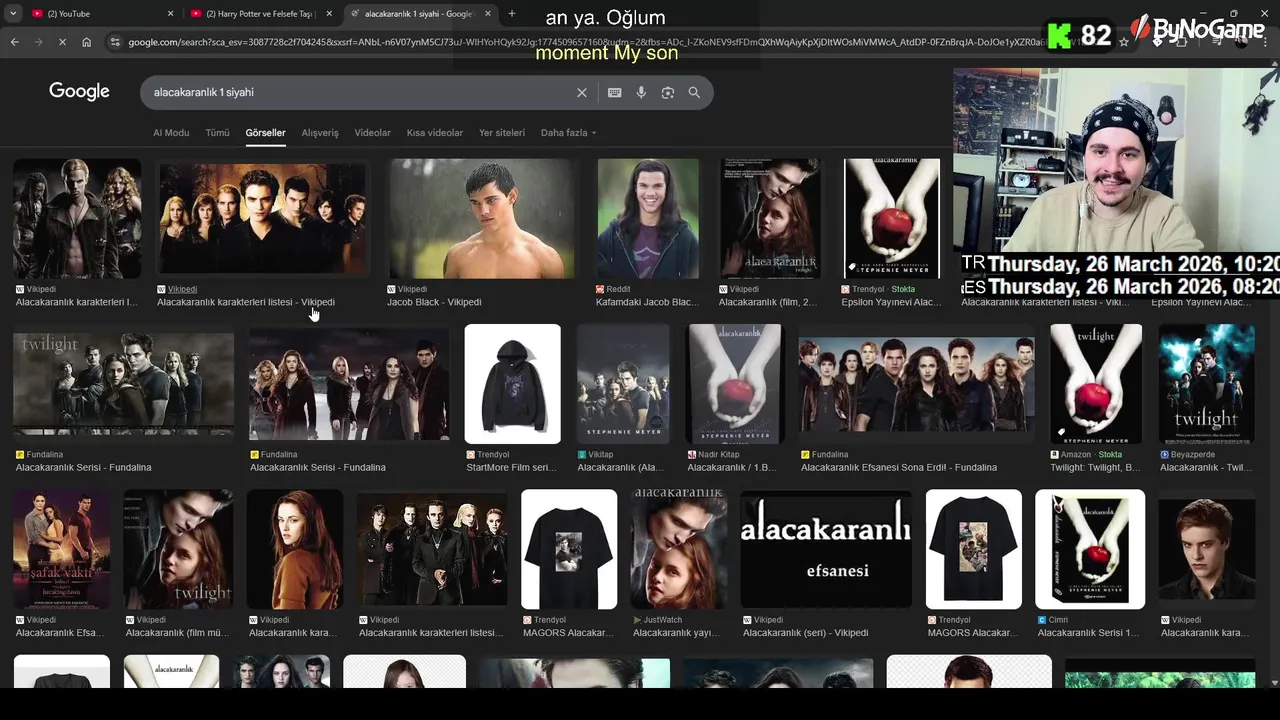The height and width of the screenshot is (720, 1280).
Task: Go back with the browser back arrow
Action: point(14,42)
